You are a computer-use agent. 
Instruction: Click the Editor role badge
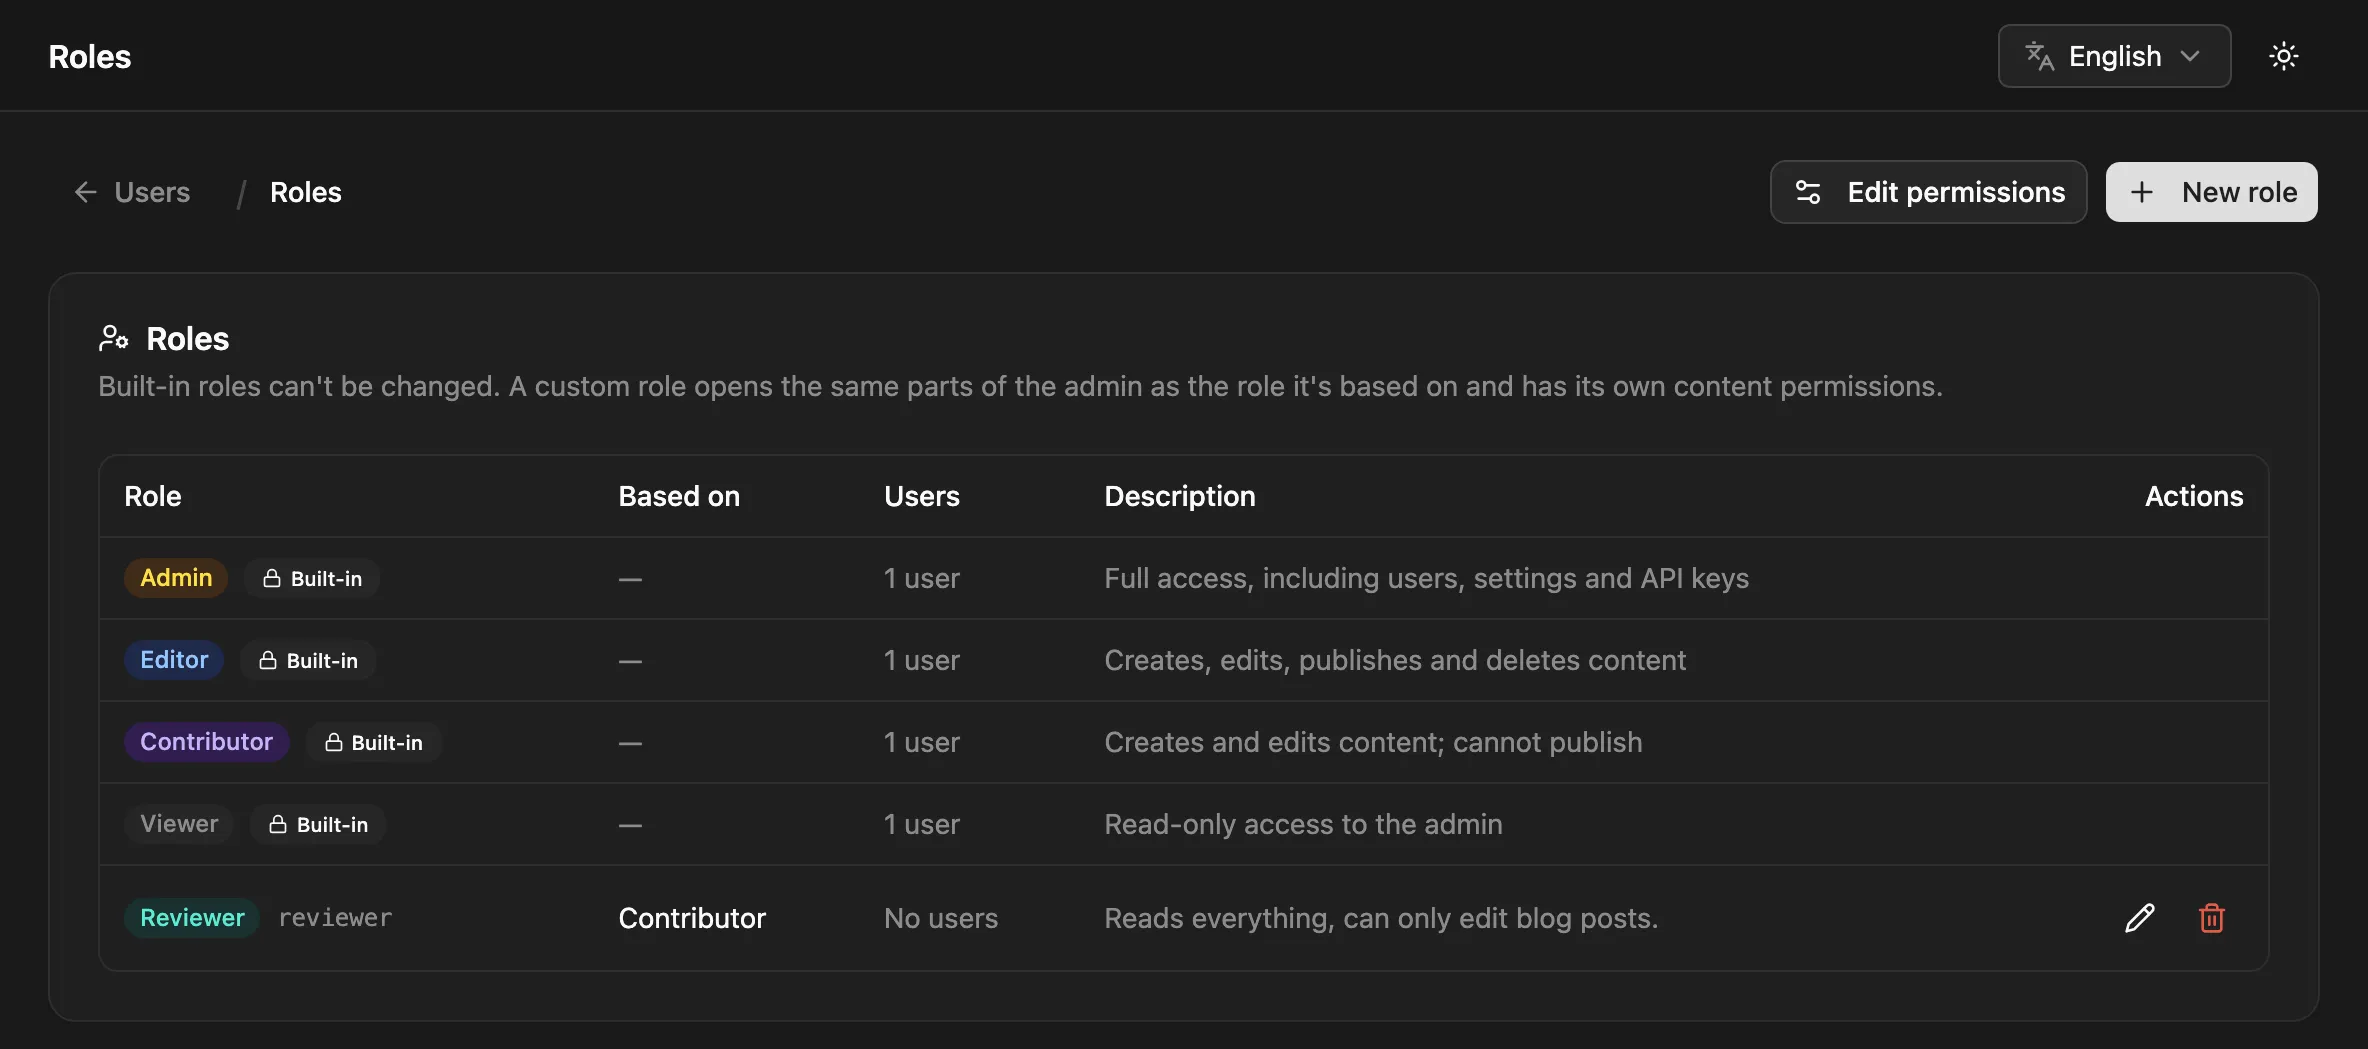click(174, 660)
